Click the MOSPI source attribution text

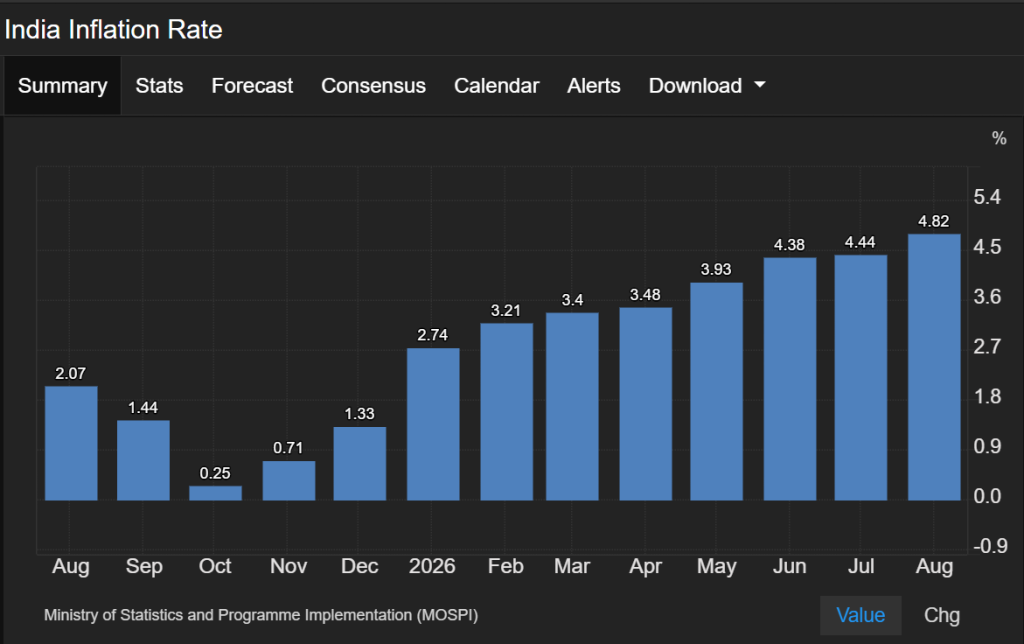pyautogui.click(x=261, y=615)
